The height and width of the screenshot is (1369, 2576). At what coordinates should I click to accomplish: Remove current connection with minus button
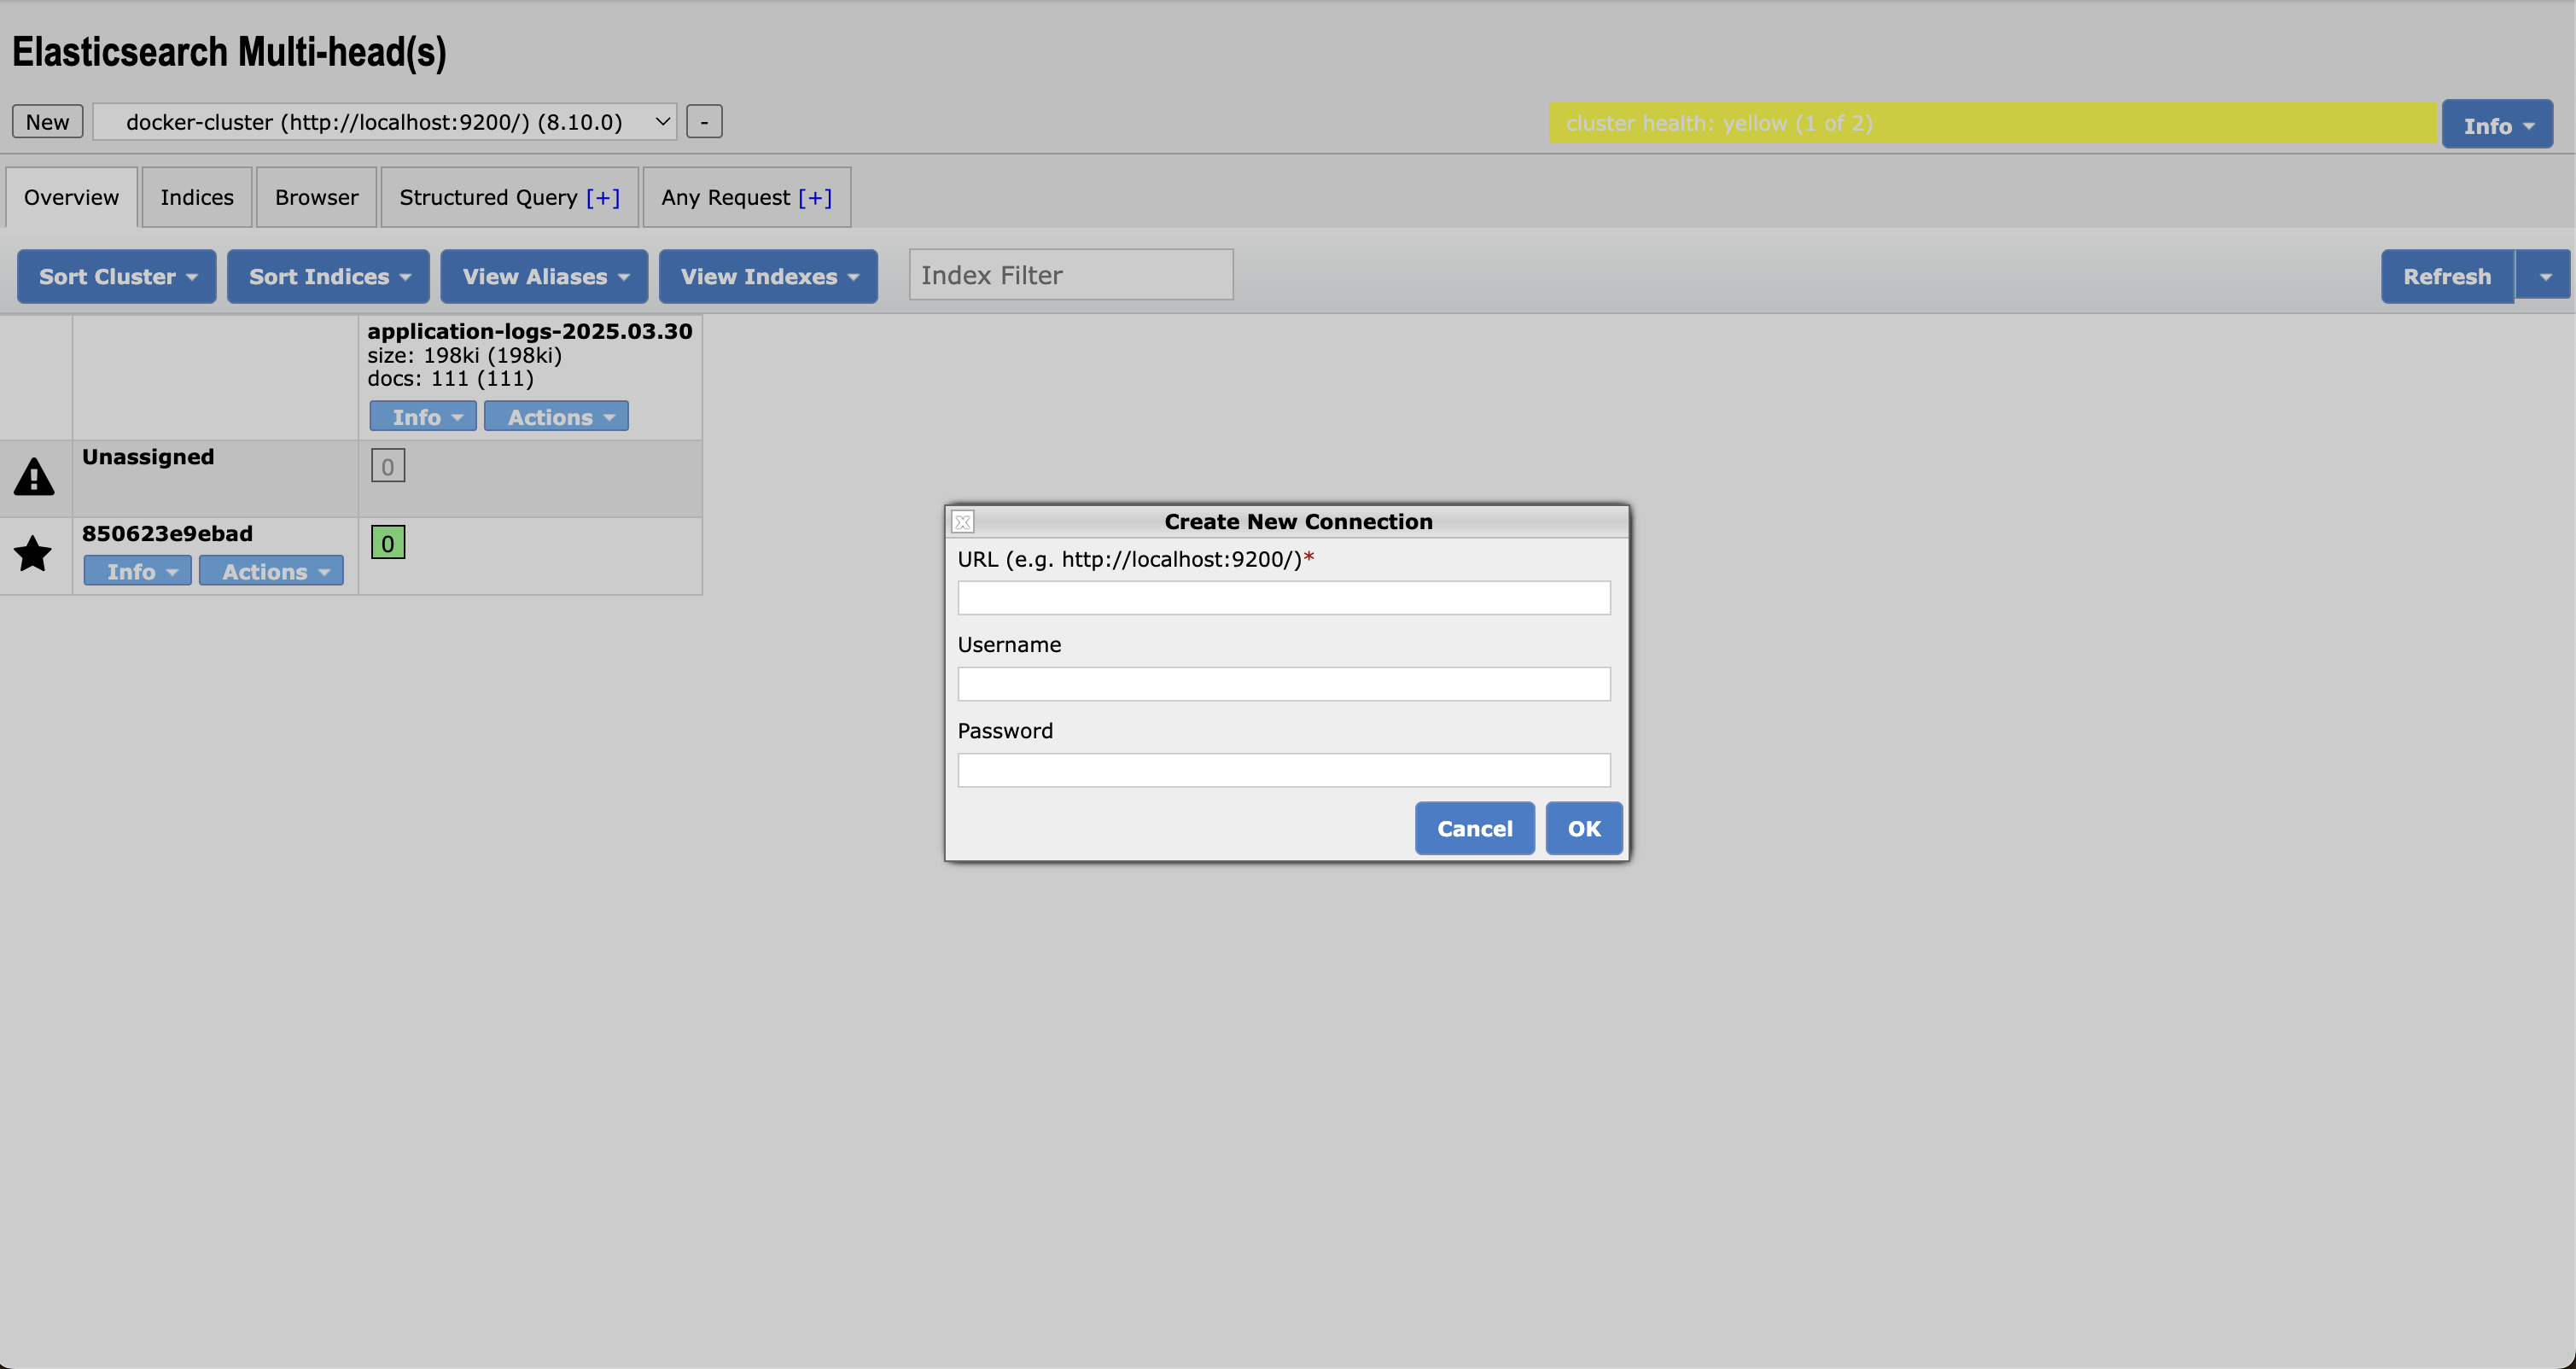click(x=704, y=122)
